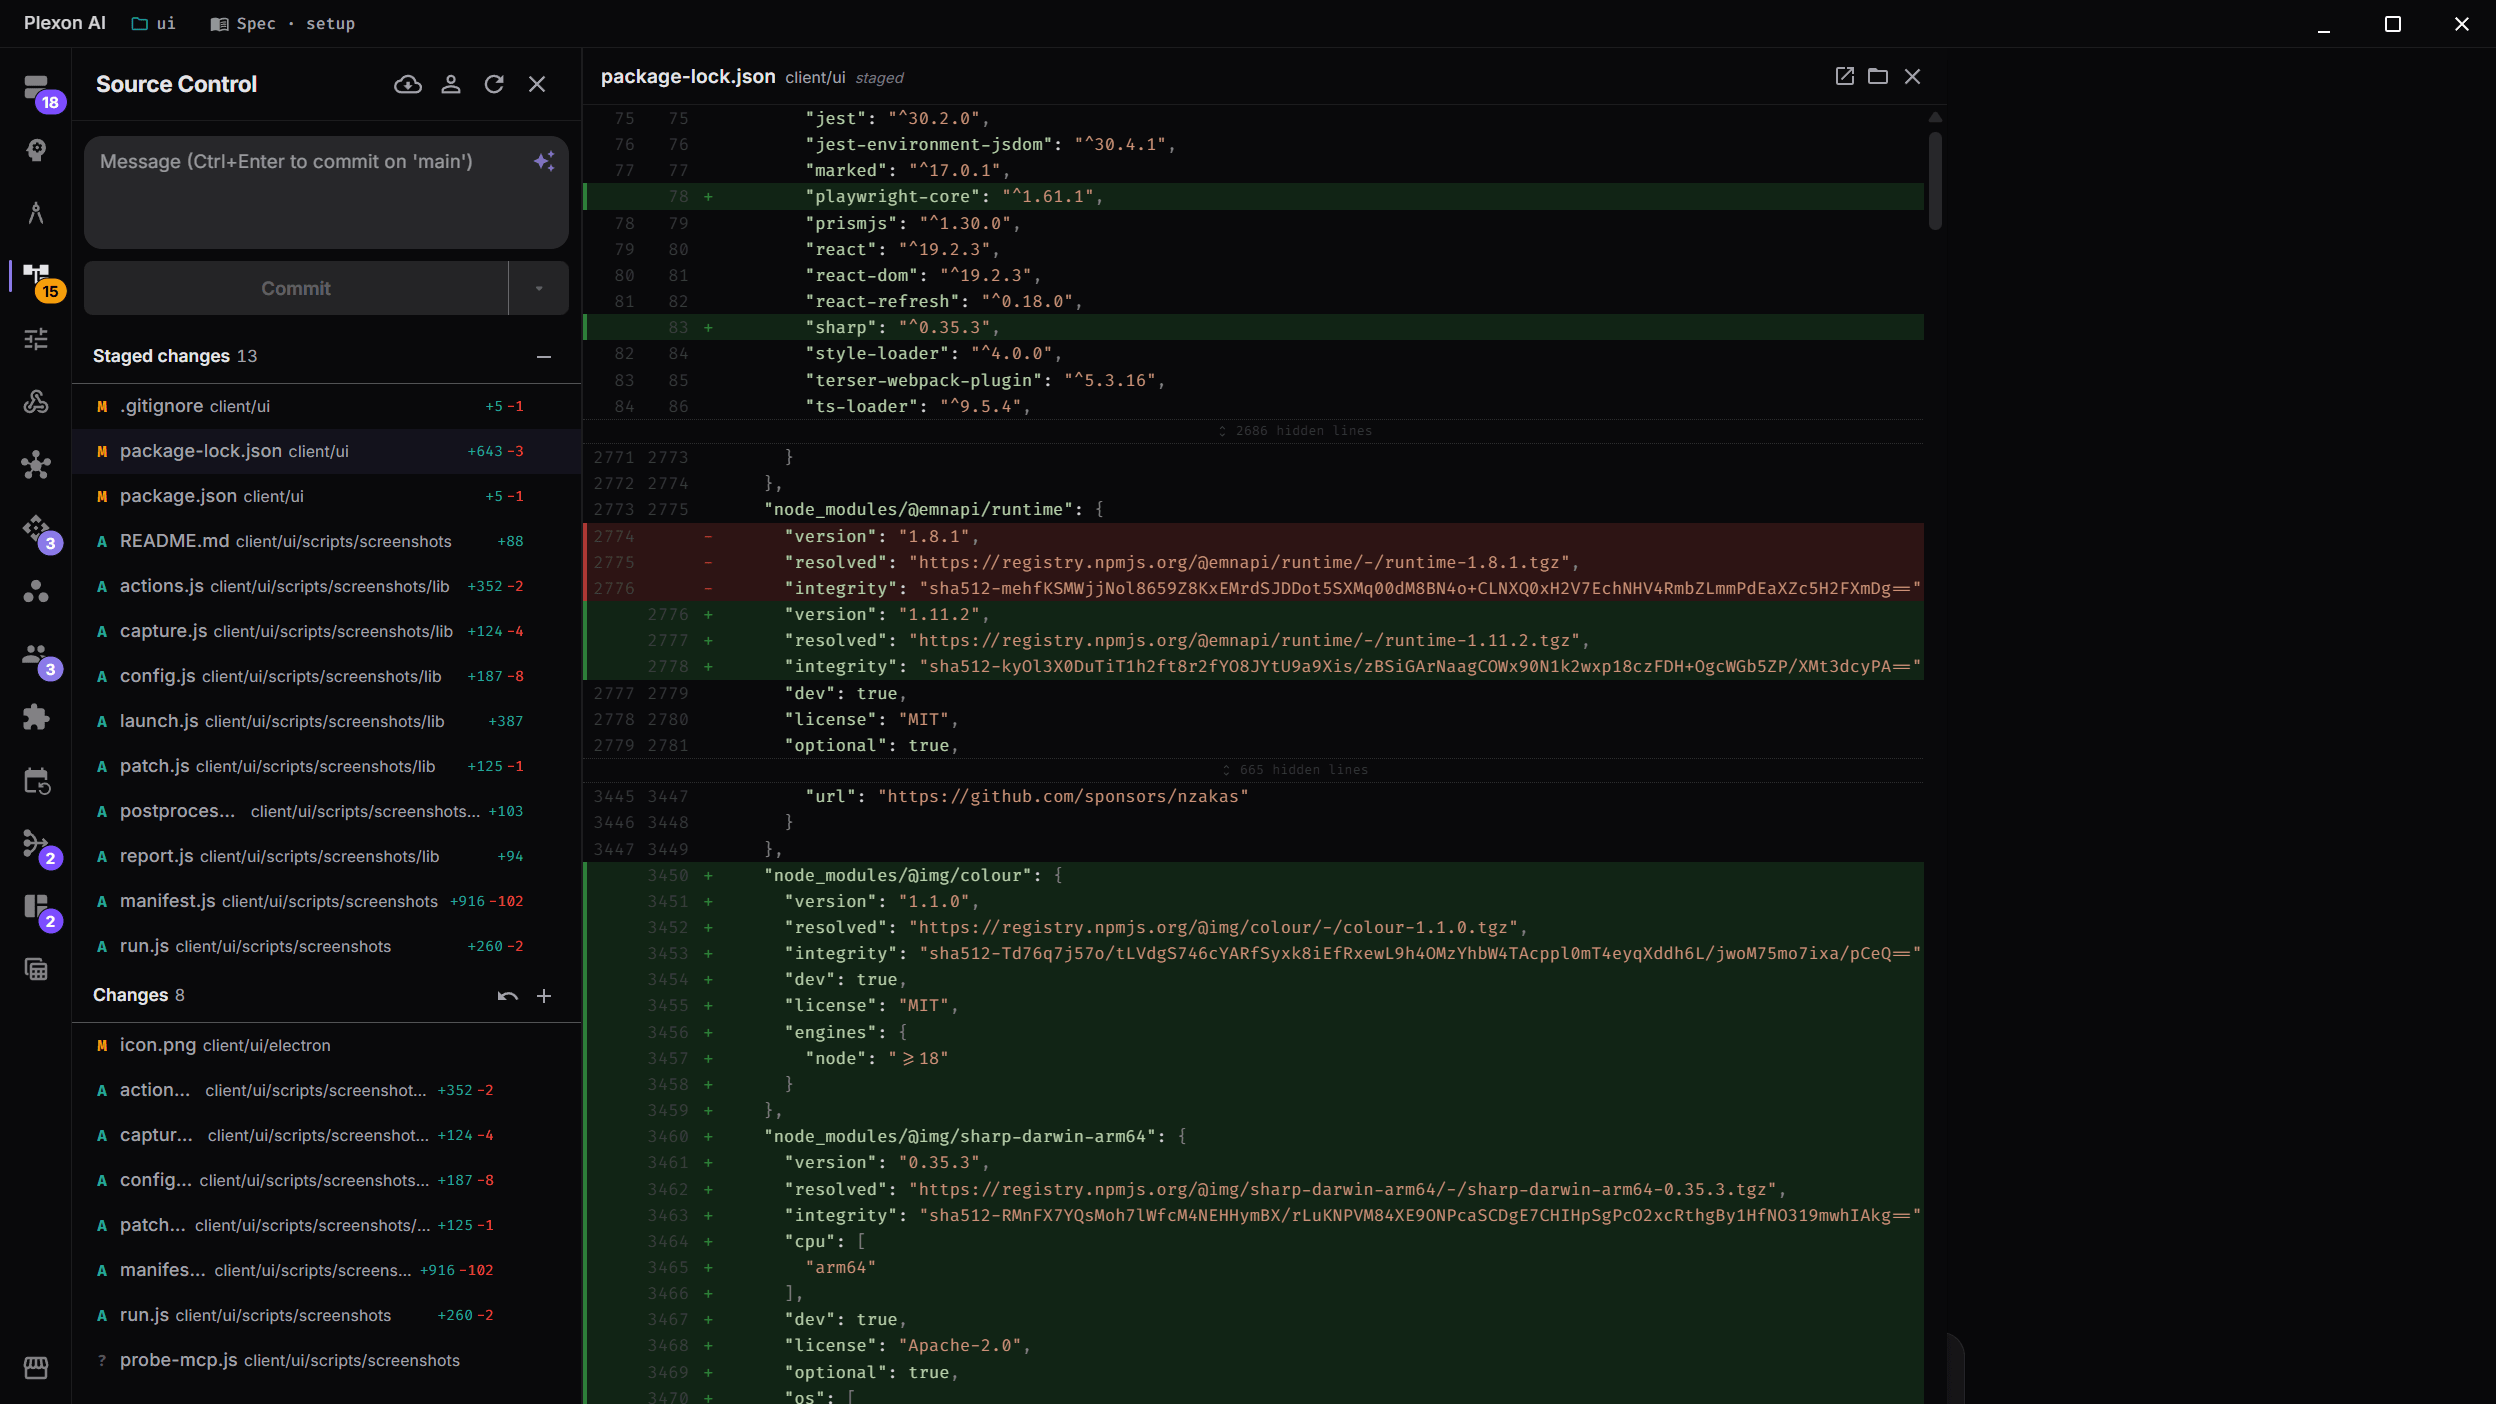Collapse the Staged changes section header

(175, 356)
